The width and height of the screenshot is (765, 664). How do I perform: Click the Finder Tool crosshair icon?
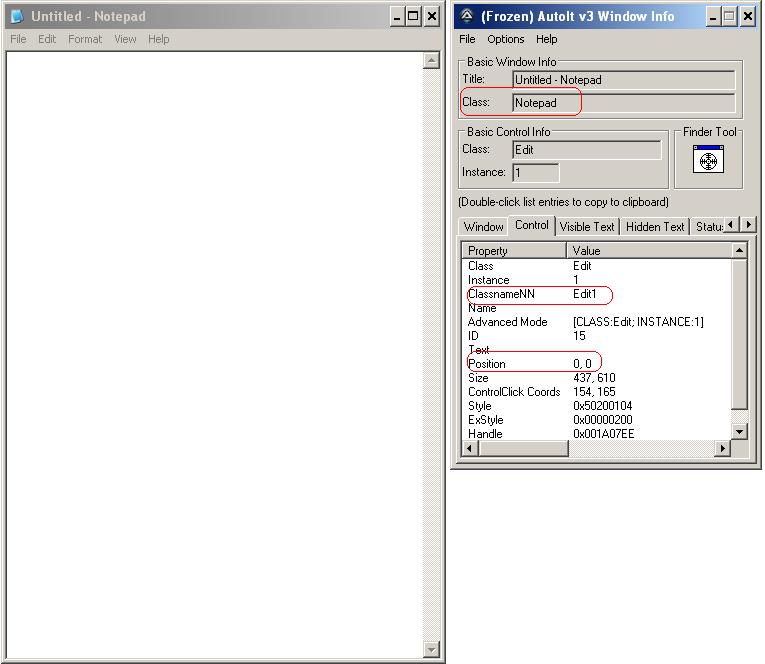pos(708,160)
